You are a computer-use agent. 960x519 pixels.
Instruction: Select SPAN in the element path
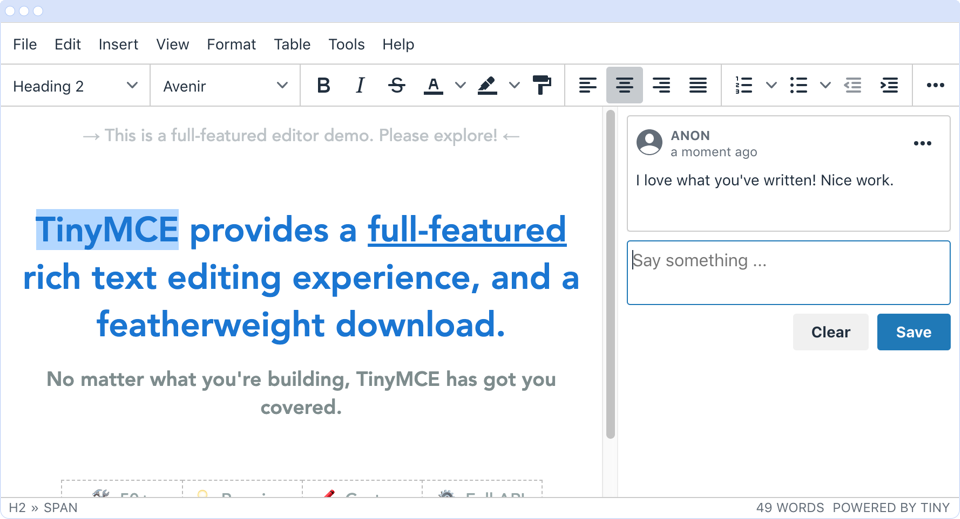(x=61, y=508)
